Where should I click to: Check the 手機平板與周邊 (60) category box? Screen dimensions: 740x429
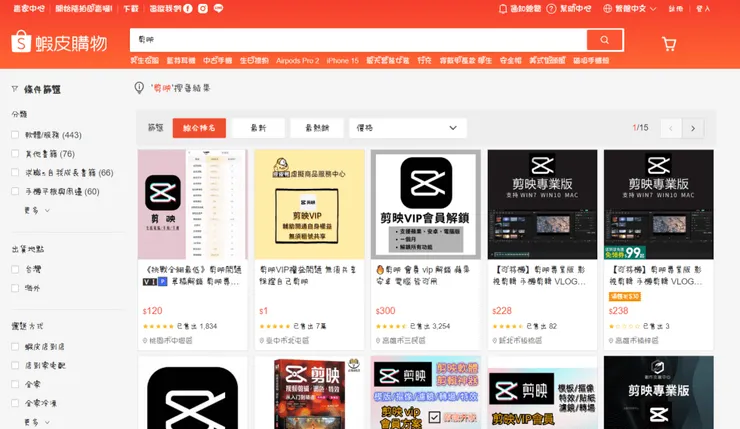point(15,192)
